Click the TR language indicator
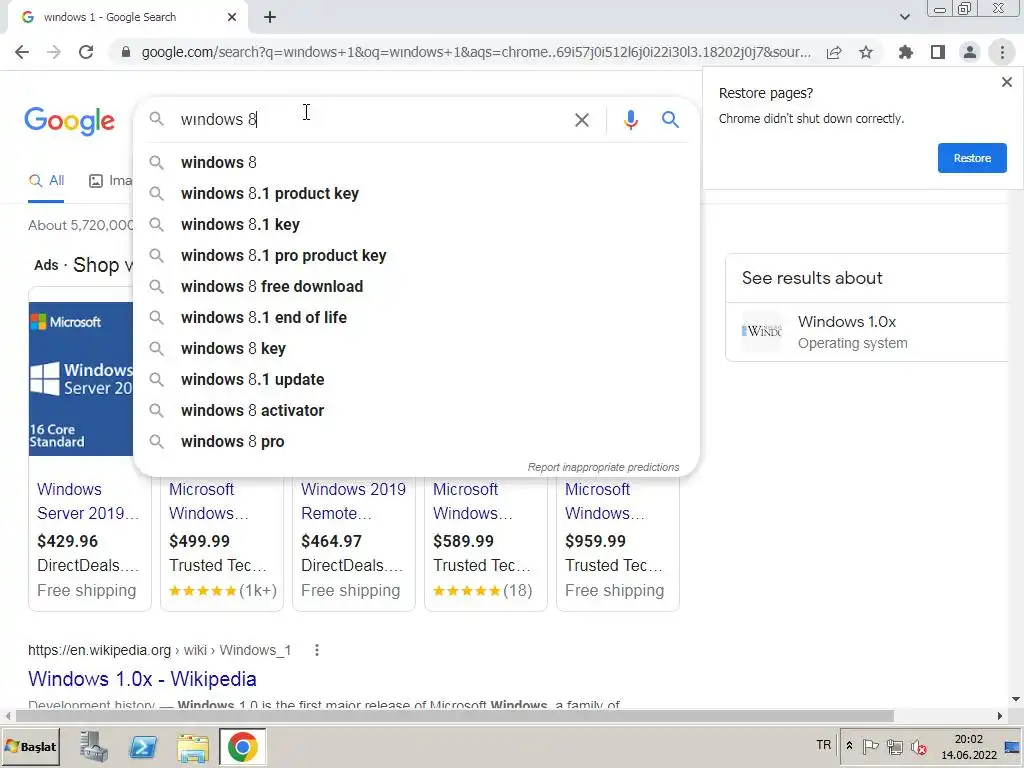The image size is (1024, 768). tap(824, 745)
